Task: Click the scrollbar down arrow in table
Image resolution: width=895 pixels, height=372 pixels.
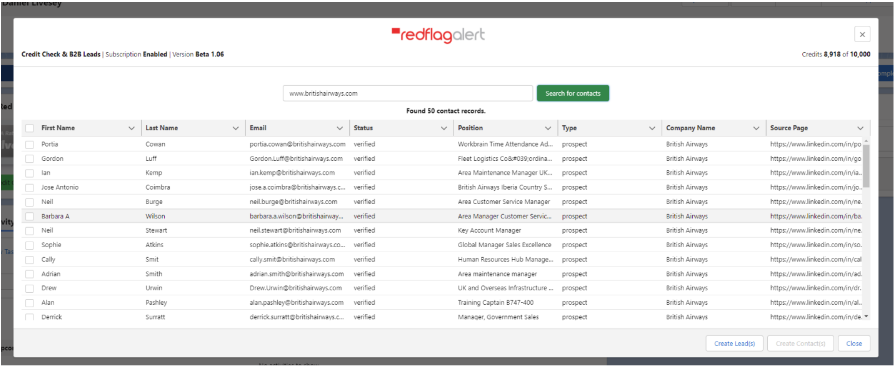Action: click(866, 316)
